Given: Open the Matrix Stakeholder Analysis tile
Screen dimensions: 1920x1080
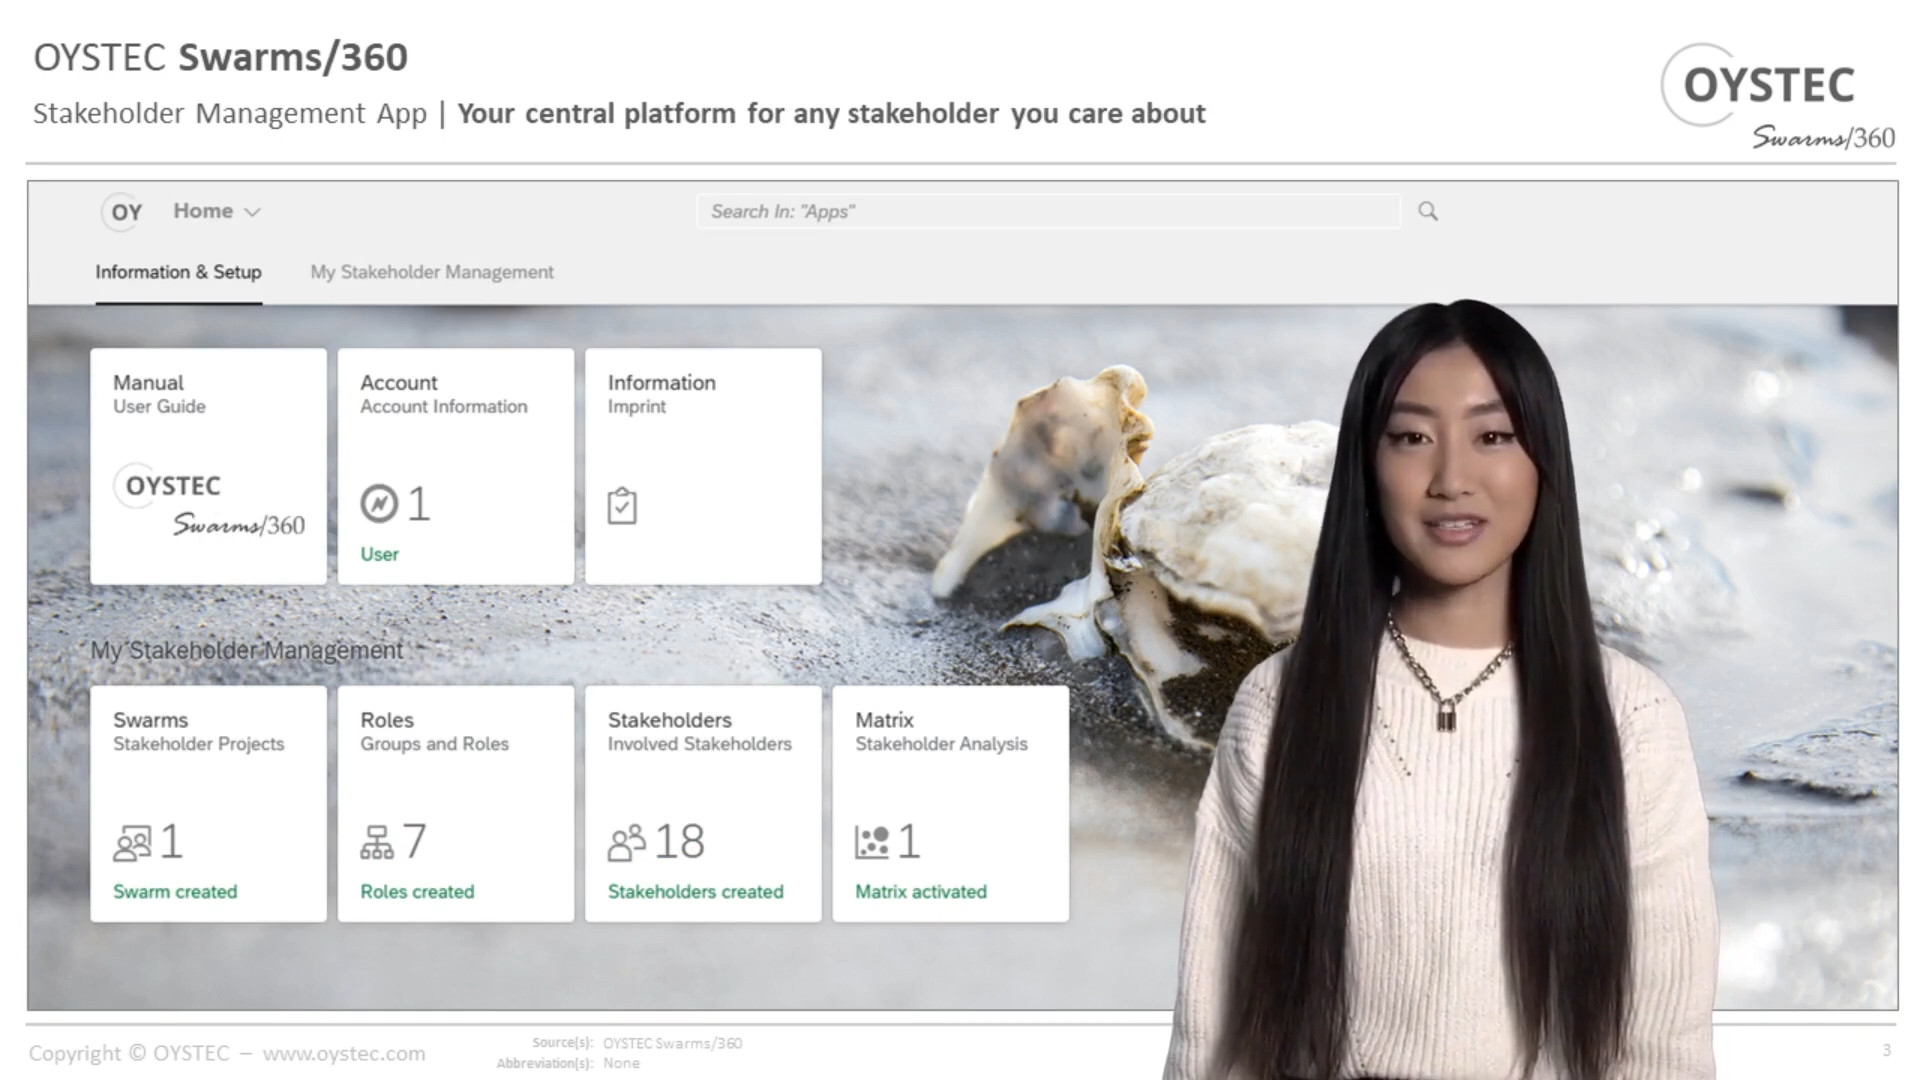Looking at the screenshot, I should click(950, 804).
